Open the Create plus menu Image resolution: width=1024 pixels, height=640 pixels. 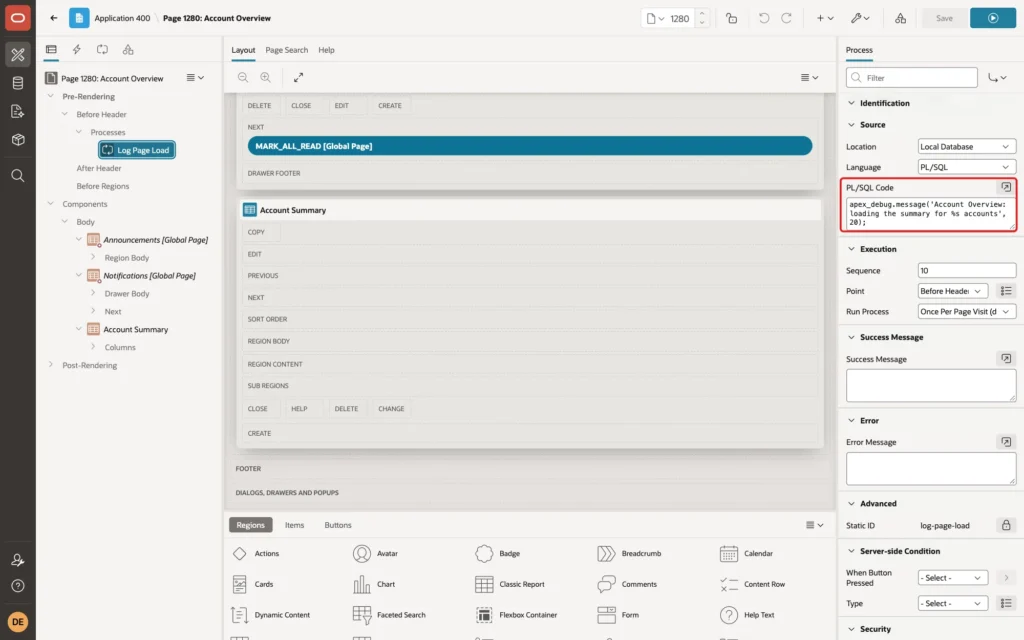pyautogui.click(x=825, y=18)
